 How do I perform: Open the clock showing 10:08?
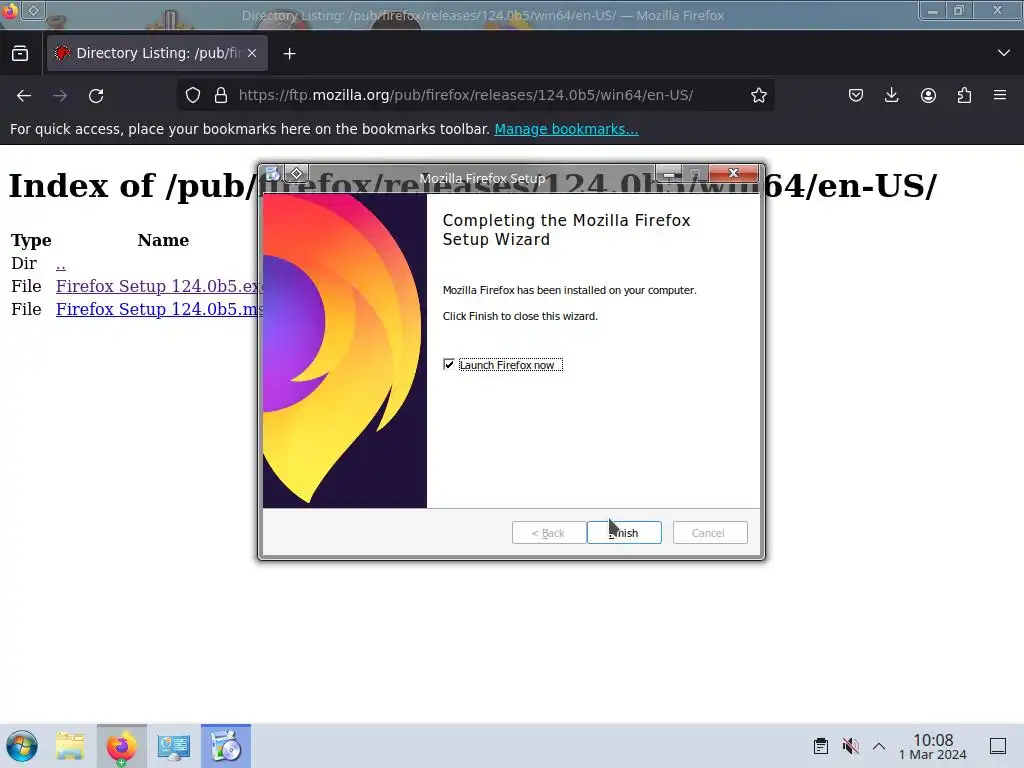933,746
